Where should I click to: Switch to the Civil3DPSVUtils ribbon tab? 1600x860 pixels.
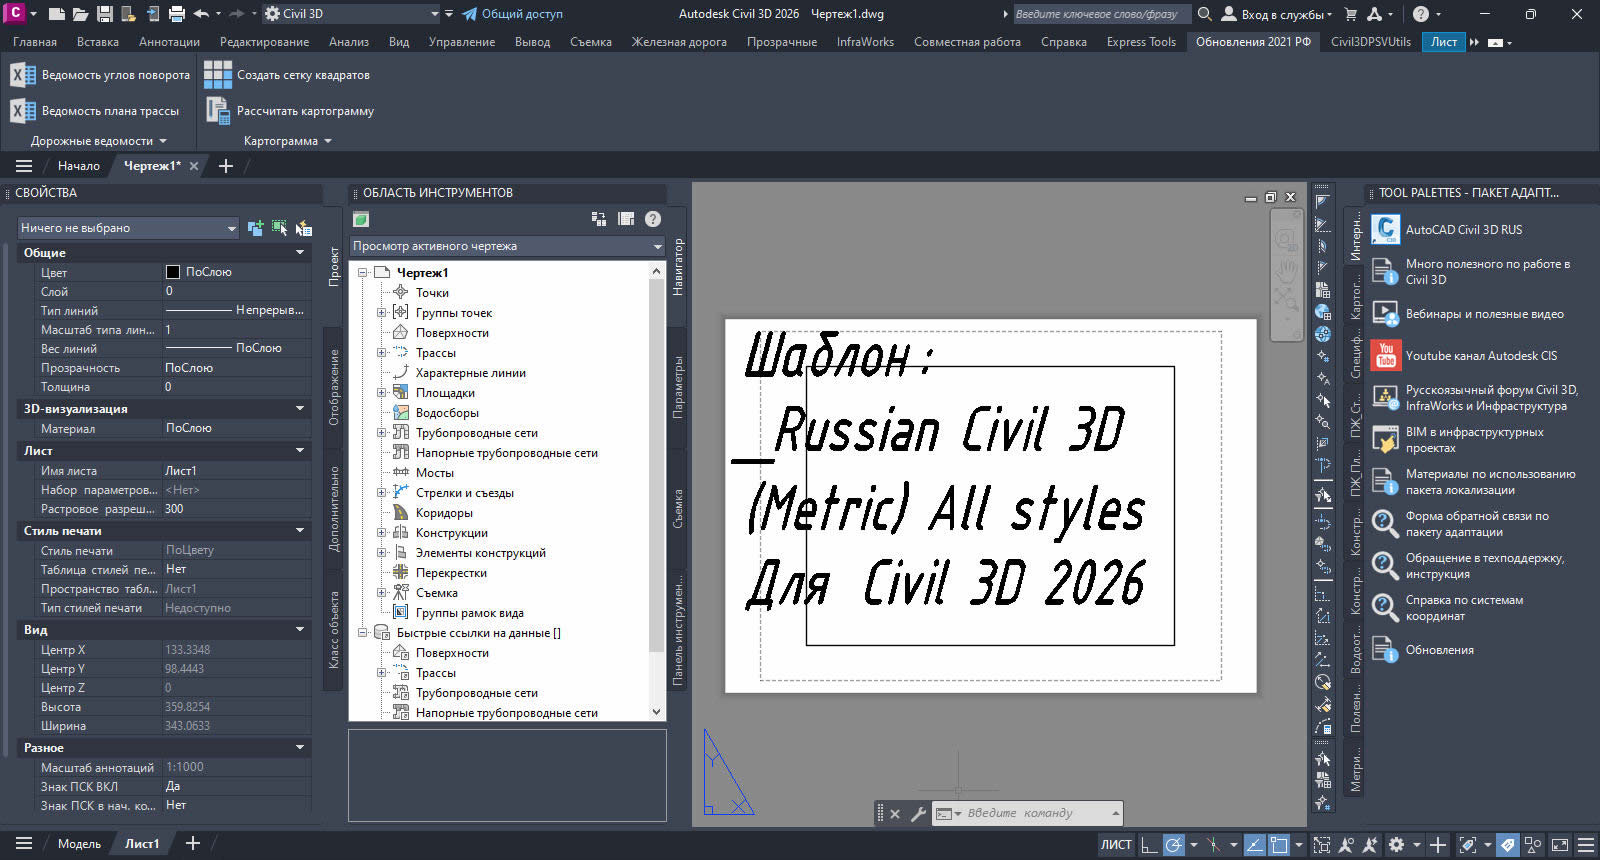point(1370,42)
